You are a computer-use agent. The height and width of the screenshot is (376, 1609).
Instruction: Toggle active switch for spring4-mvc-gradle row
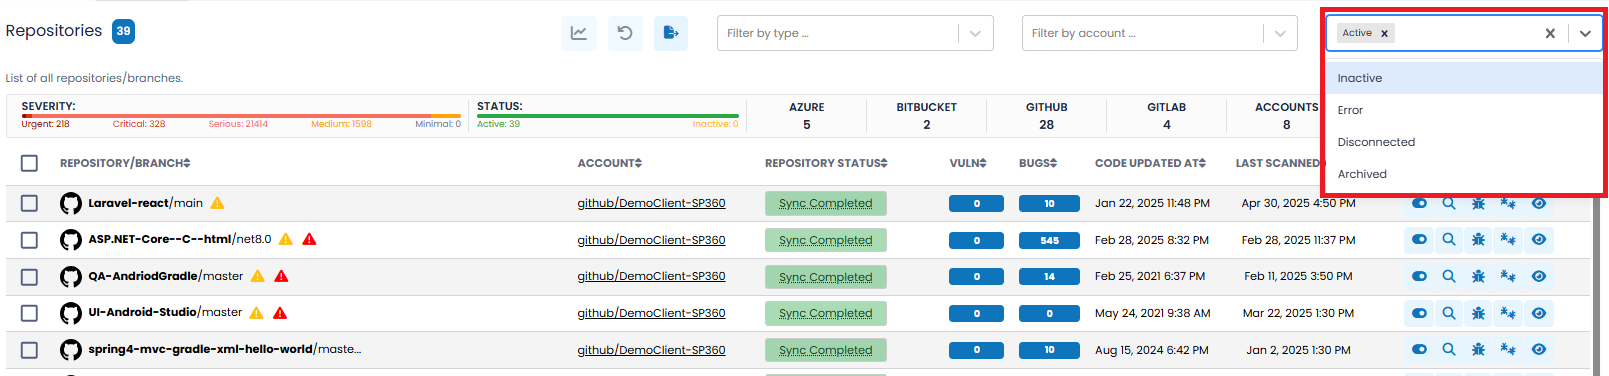tap(1419, 350)
